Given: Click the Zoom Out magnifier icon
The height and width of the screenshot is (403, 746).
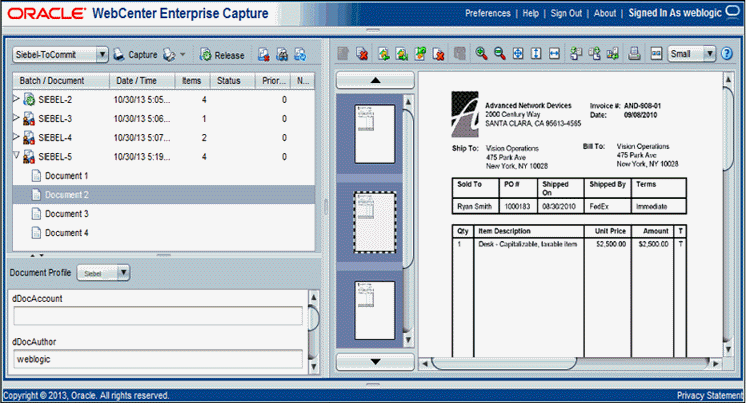Looking at the screenshot, I should pos(500,53).
